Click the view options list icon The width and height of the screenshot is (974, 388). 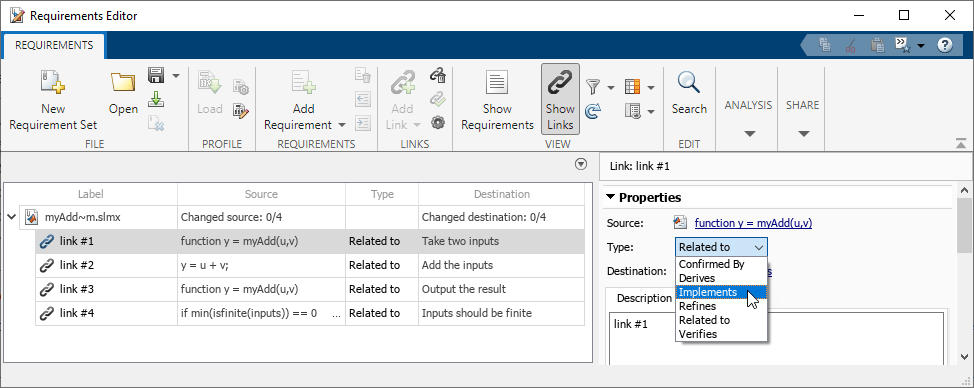[x=632, y=112]
